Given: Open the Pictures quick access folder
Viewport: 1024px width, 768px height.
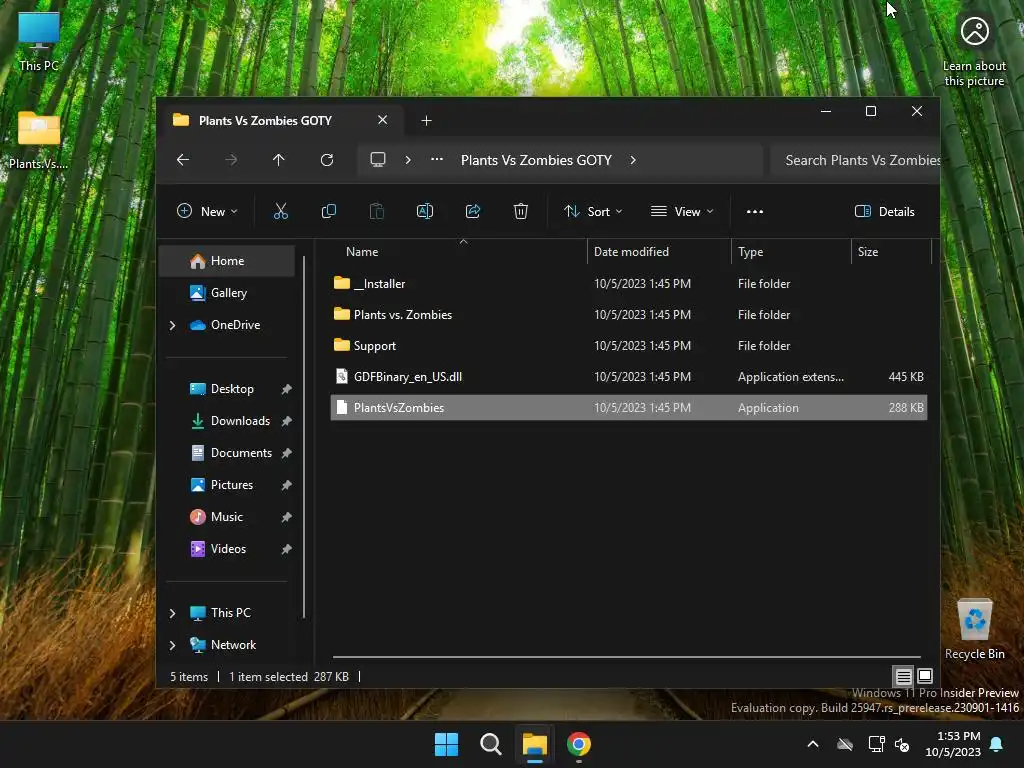Looking at the screenshot, I should coord(227,485).
